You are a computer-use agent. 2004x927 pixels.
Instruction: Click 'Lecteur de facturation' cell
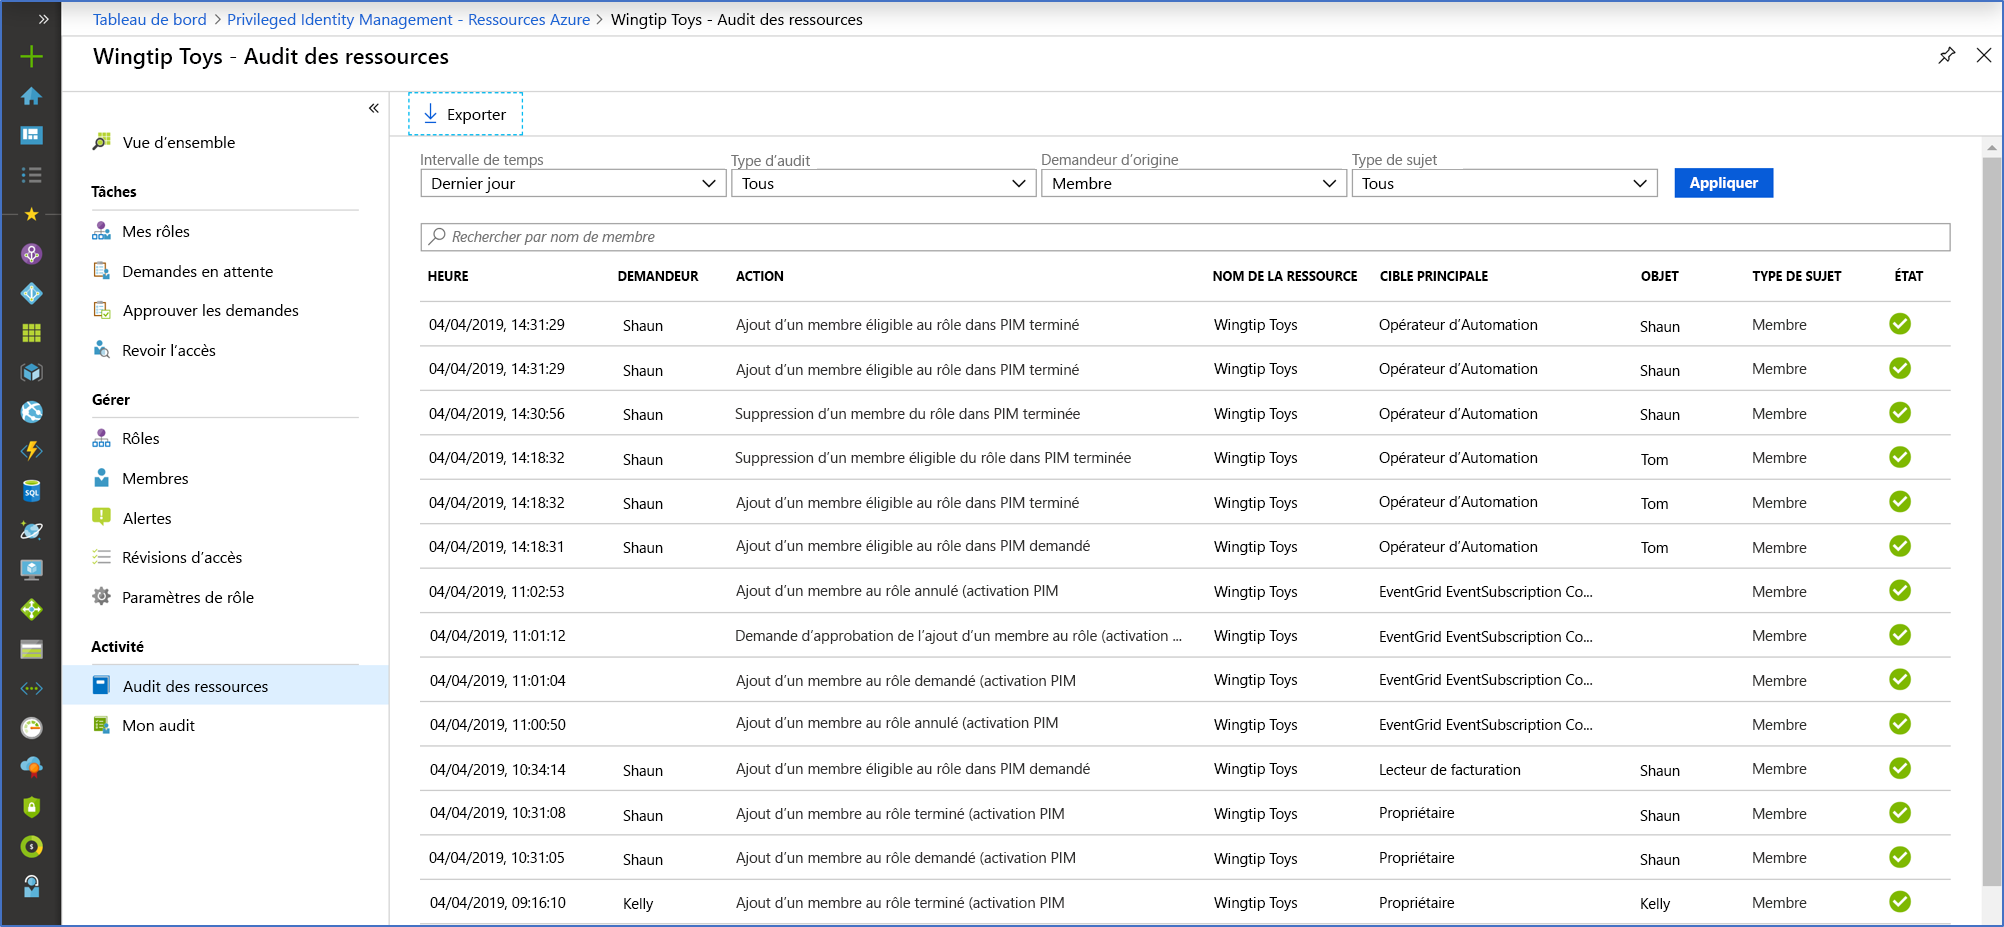pyautogui.click(x=1449, y=769)
